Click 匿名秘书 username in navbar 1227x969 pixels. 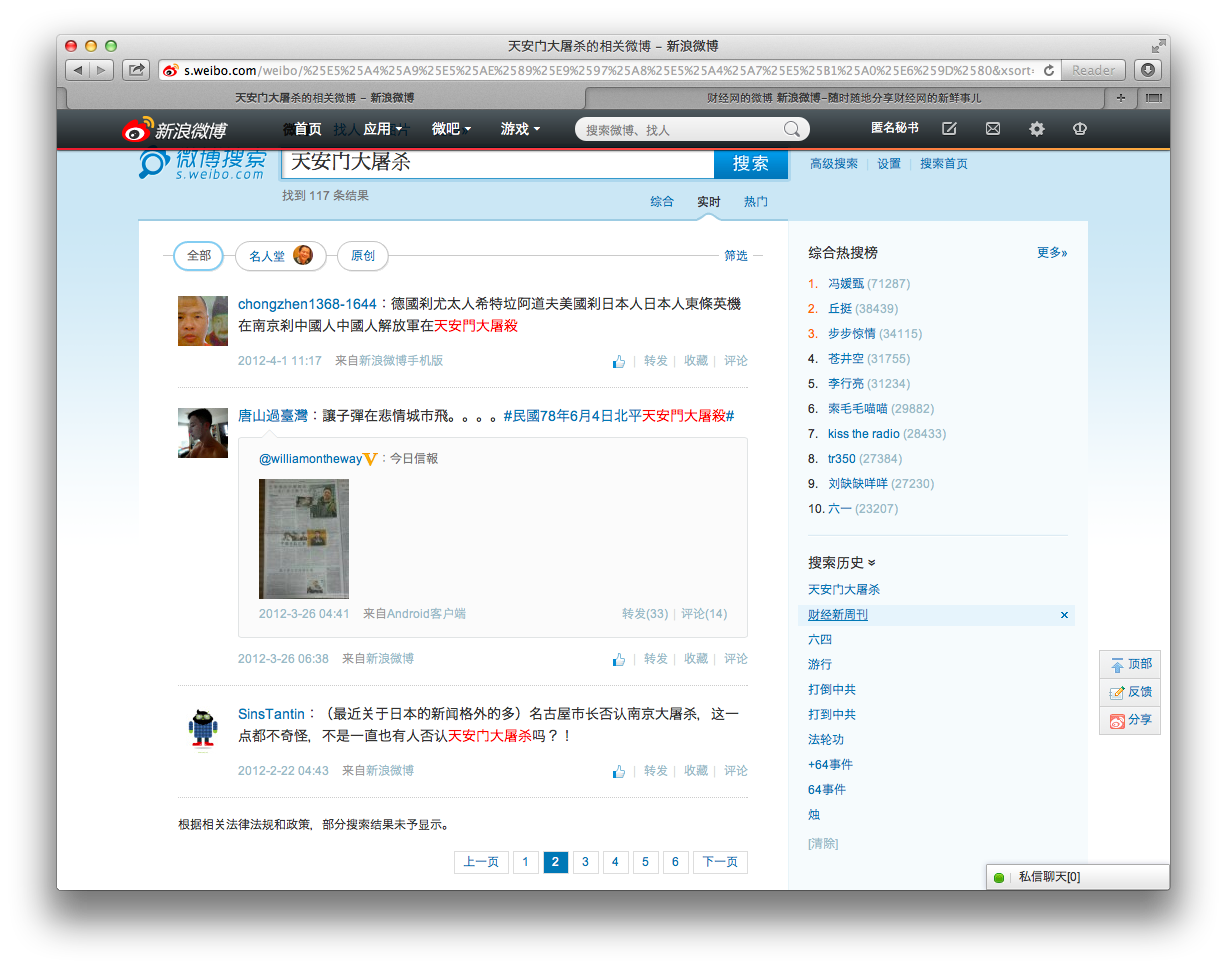point(895,129)
